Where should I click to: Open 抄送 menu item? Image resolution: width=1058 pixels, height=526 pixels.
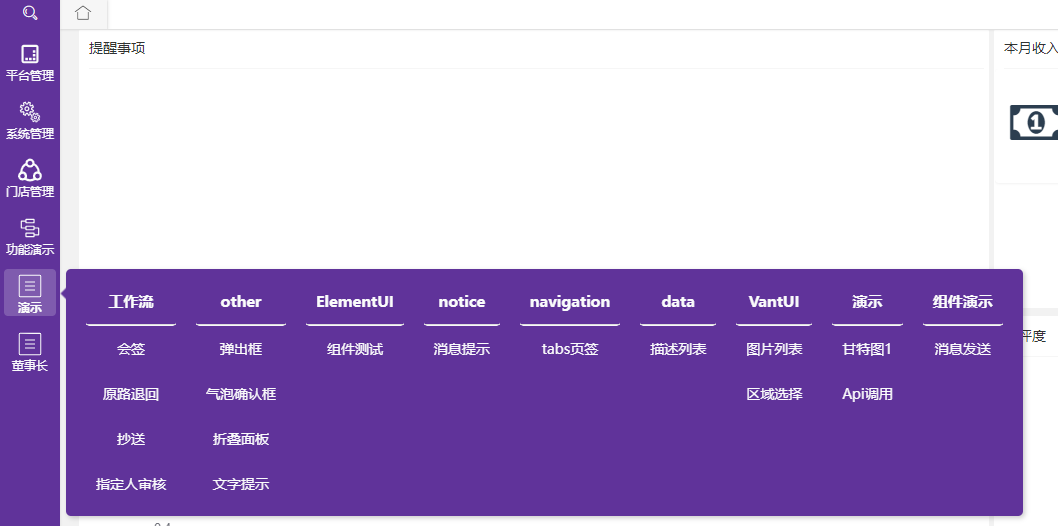tap(131, 440)
